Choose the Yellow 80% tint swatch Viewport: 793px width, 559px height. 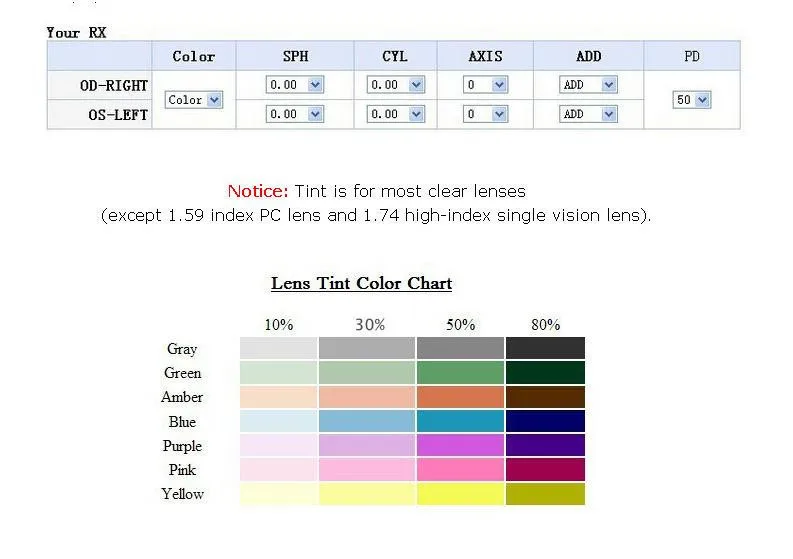545,494
